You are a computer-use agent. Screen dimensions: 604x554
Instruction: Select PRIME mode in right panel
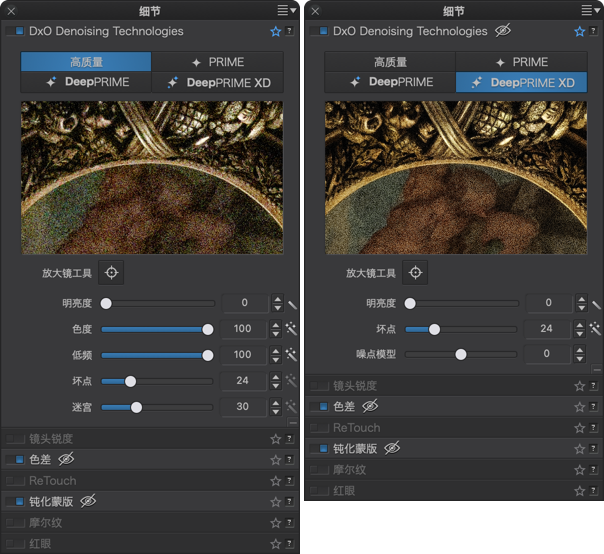522,62
